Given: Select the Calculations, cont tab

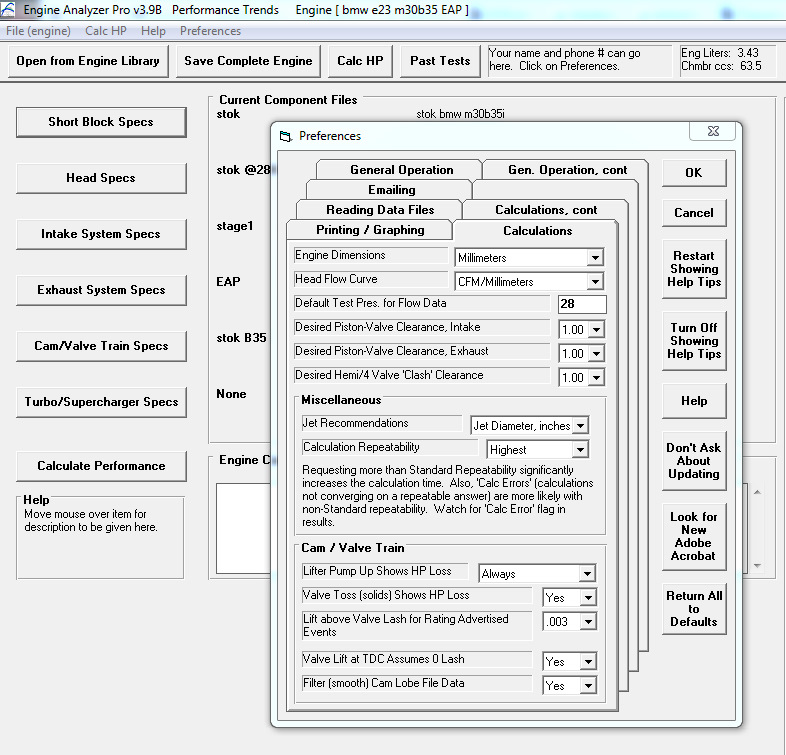Looking at the screenshot, I should tap(546, 210).
